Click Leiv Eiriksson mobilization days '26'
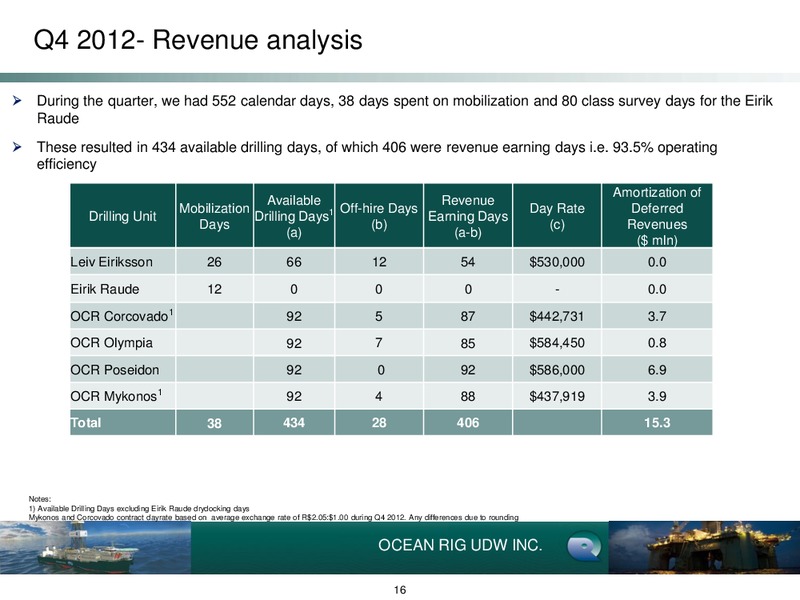The image size is (800, 600). [214, 262]
